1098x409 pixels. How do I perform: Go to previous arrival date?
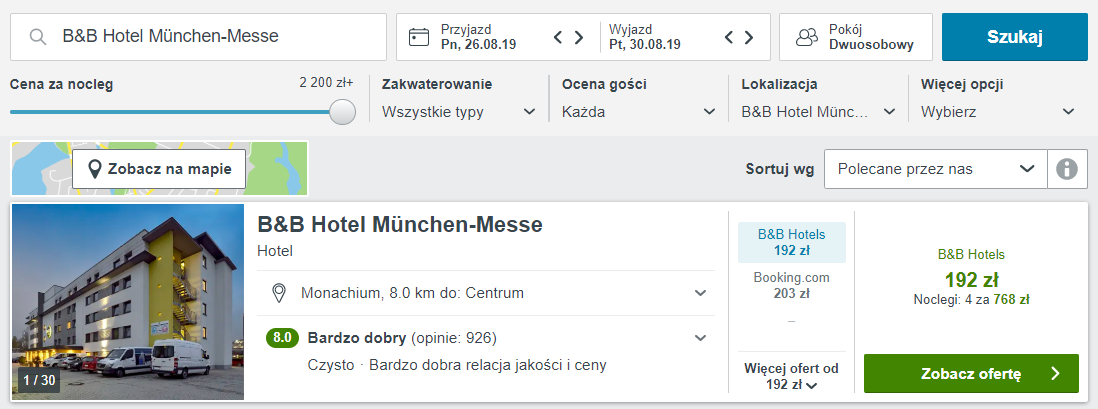(559, 37)
